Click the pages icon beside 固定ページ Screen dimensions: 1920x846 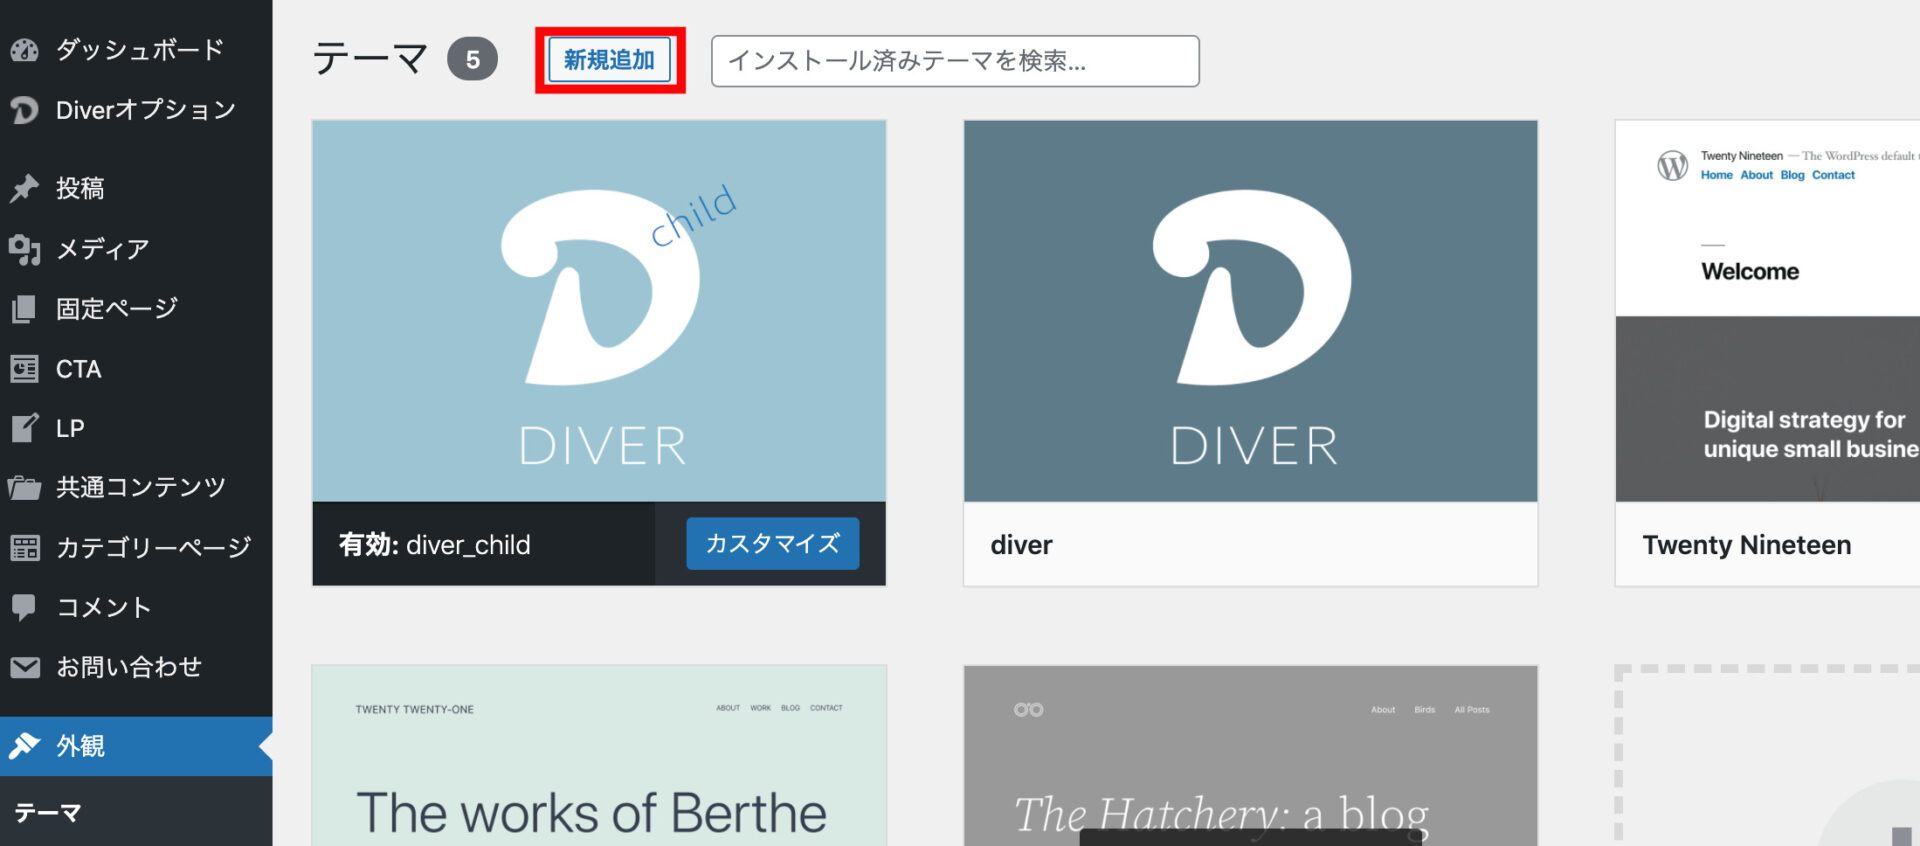point(24,309)
